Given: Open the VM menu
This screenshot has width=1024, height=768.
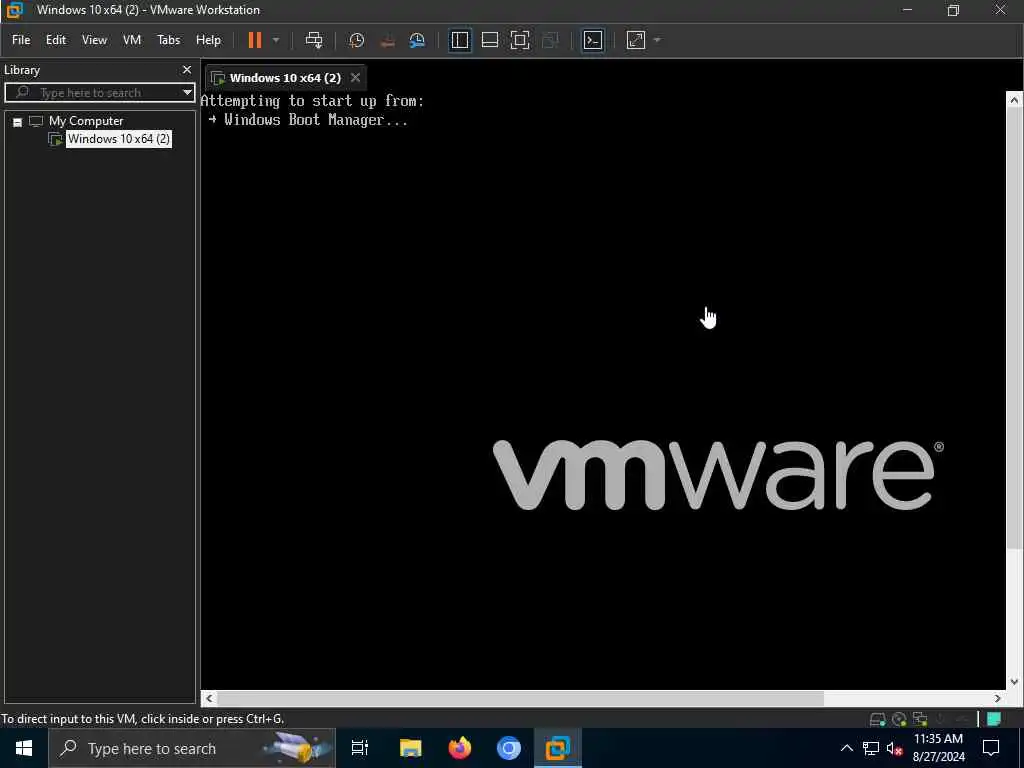Looking at the screenshot, I should (x=132, y=40).
